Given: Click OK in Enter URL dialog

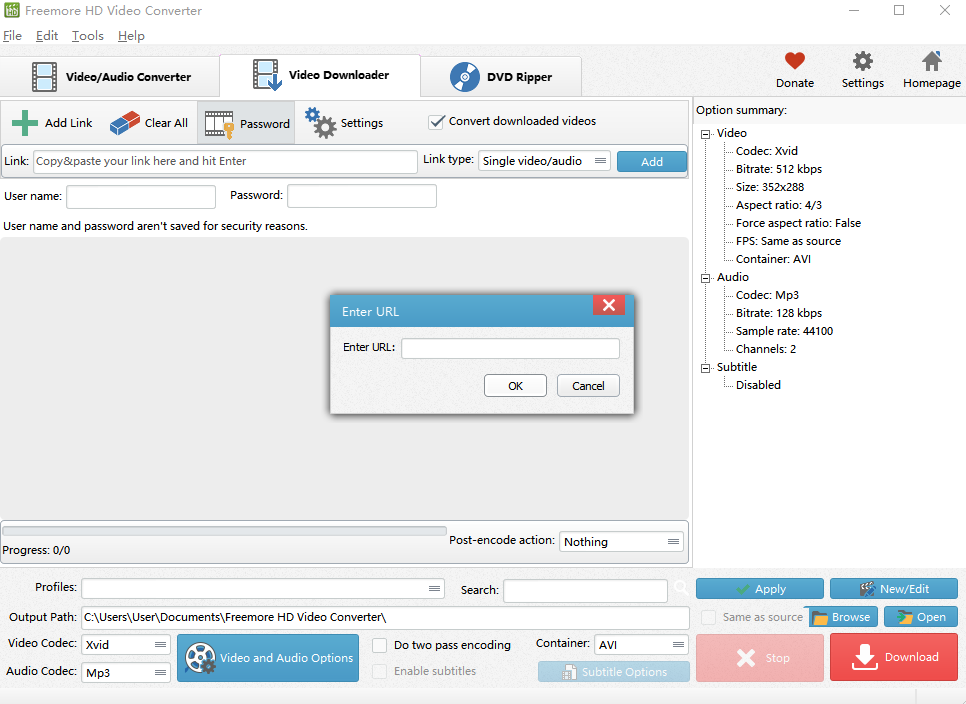Looking at the screenshot, I should tap(515, 386).
